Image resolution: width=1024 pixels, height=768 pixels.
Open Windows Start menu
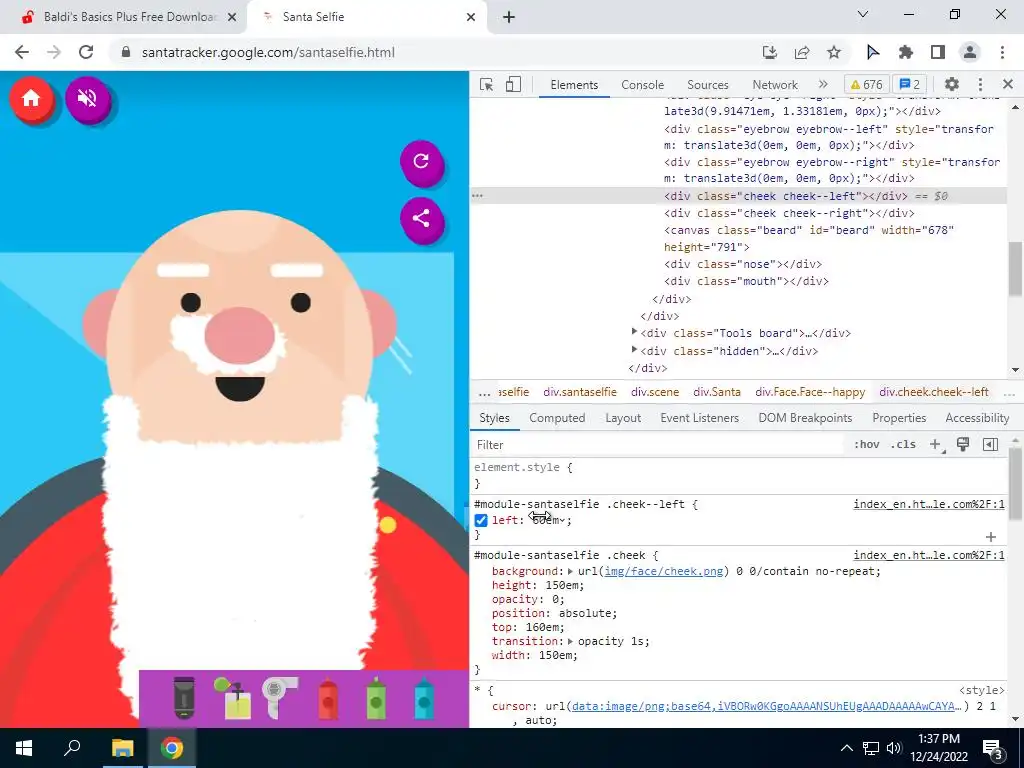pos(24,748)
